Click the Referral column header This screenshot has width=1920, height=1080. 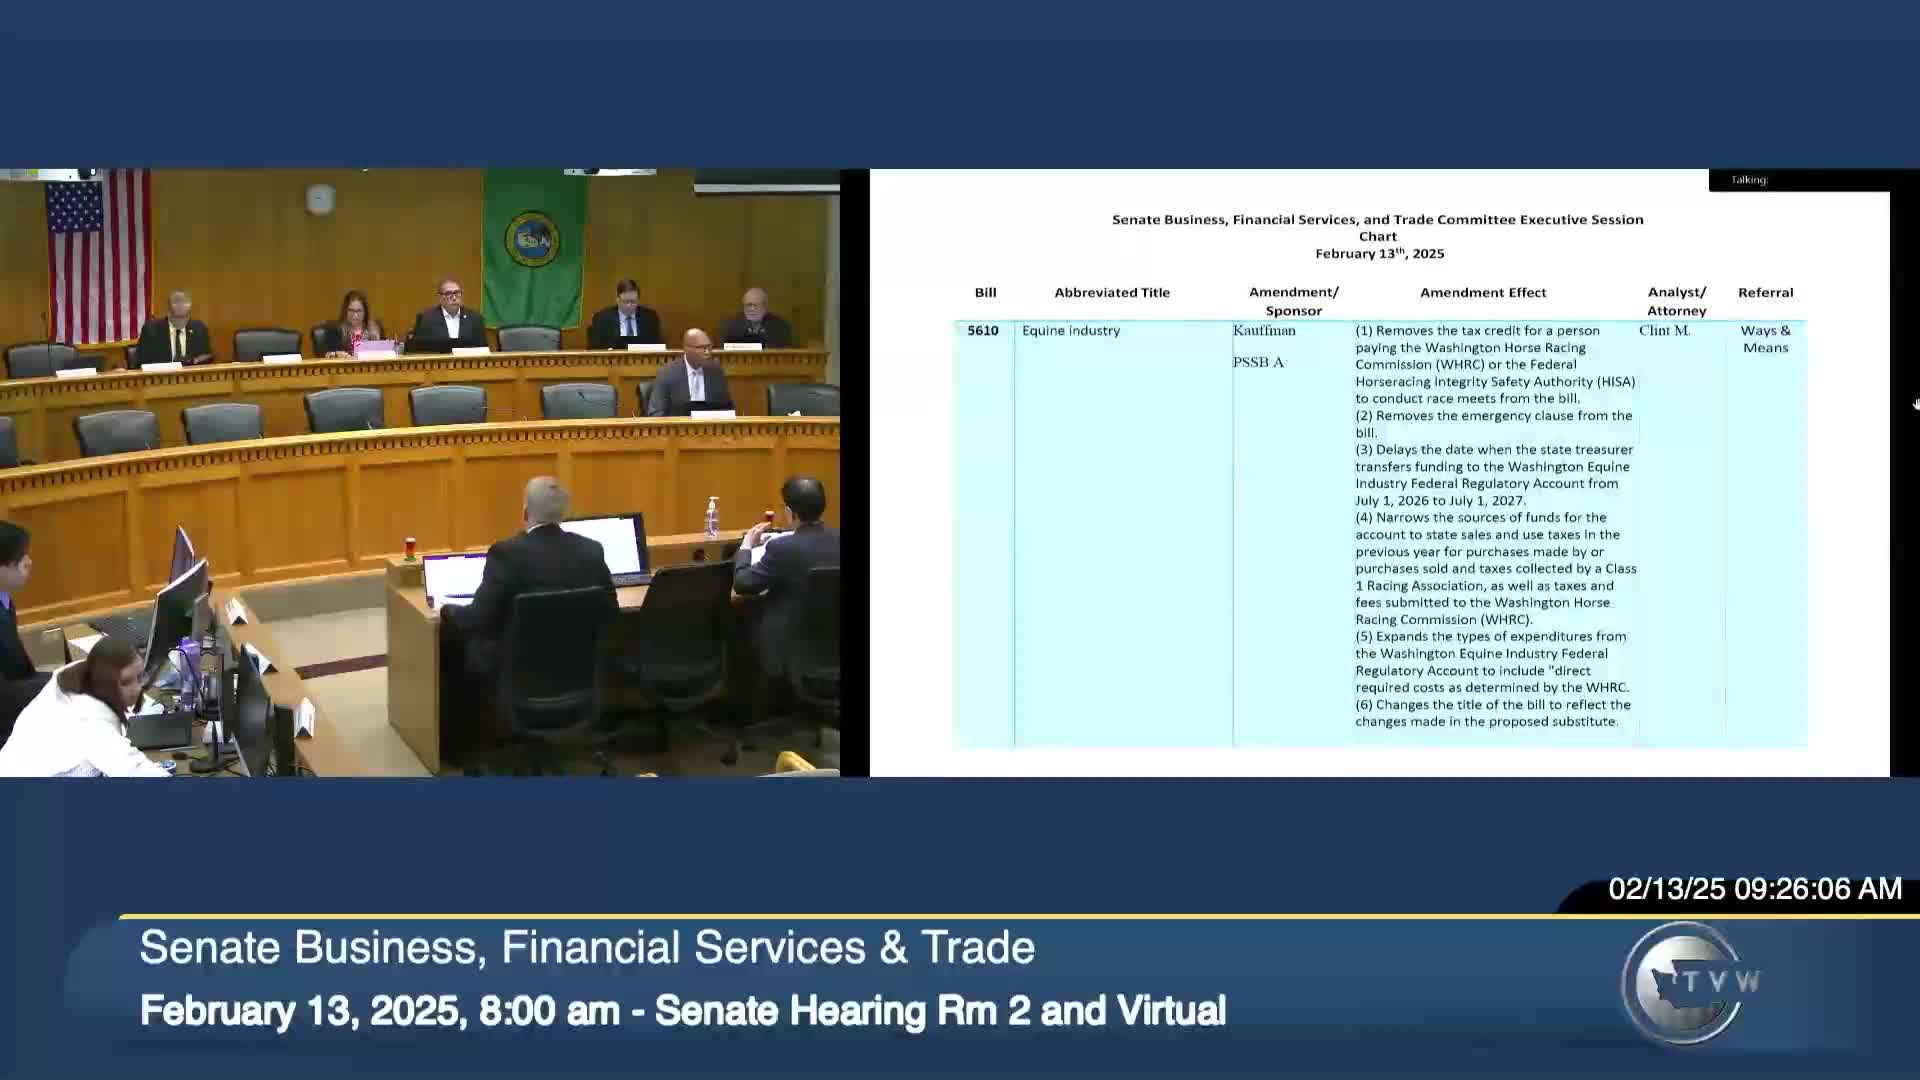[x=1765, y=292]
